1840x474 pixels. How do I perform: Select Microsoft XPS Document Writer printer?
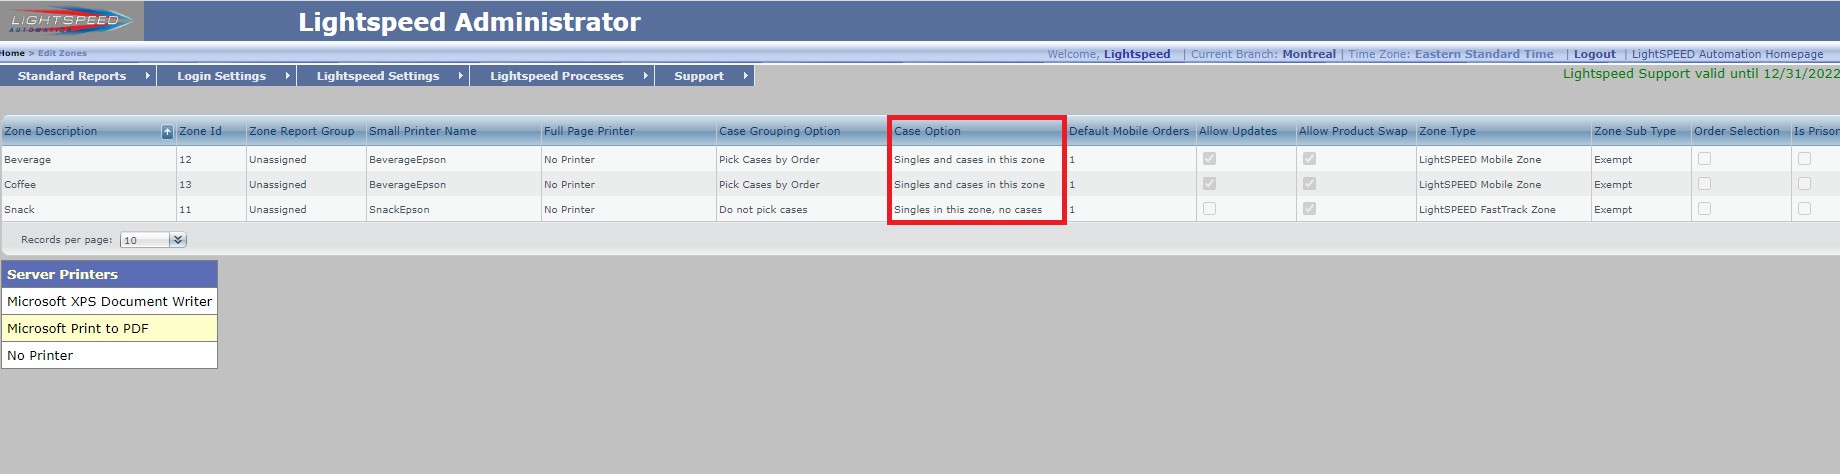(109, 301)
